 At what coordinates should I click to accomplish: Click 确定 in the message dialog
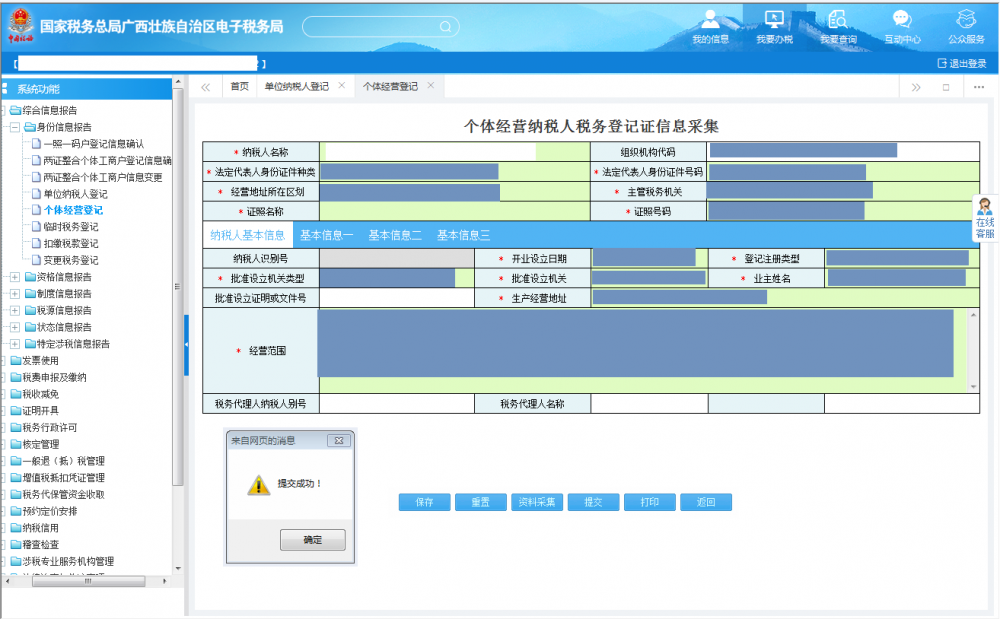point(313,540)
